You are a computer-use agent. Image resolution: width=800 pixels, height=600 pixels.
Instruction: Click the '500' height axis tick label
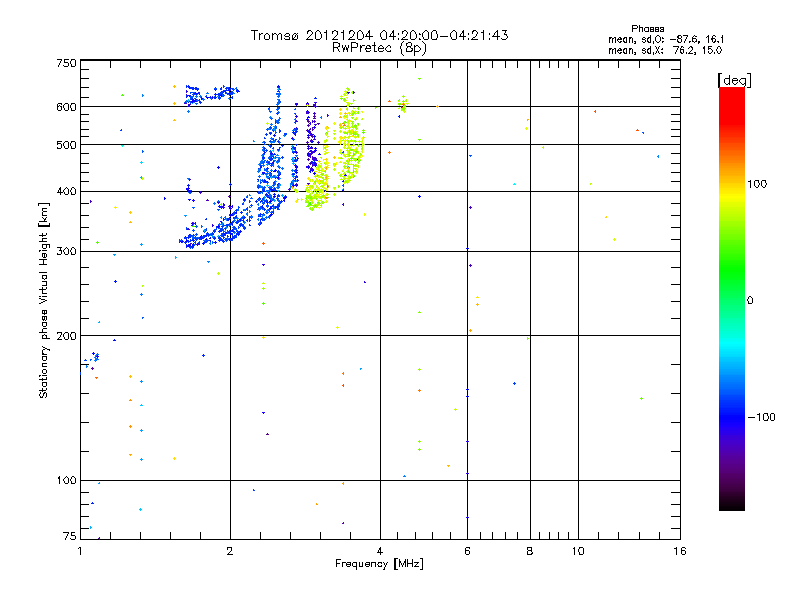(66, 145)
